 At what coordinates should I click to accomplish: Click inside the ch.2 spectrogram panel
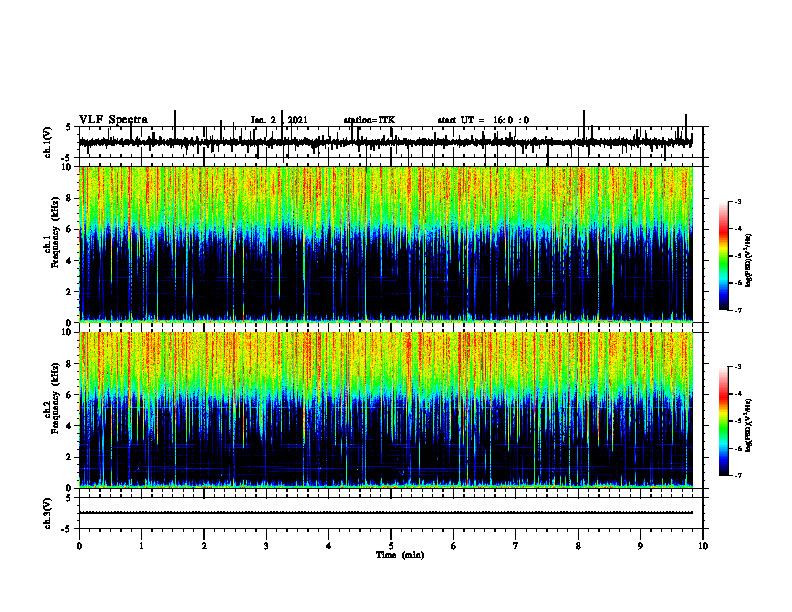tap(386, 410)
